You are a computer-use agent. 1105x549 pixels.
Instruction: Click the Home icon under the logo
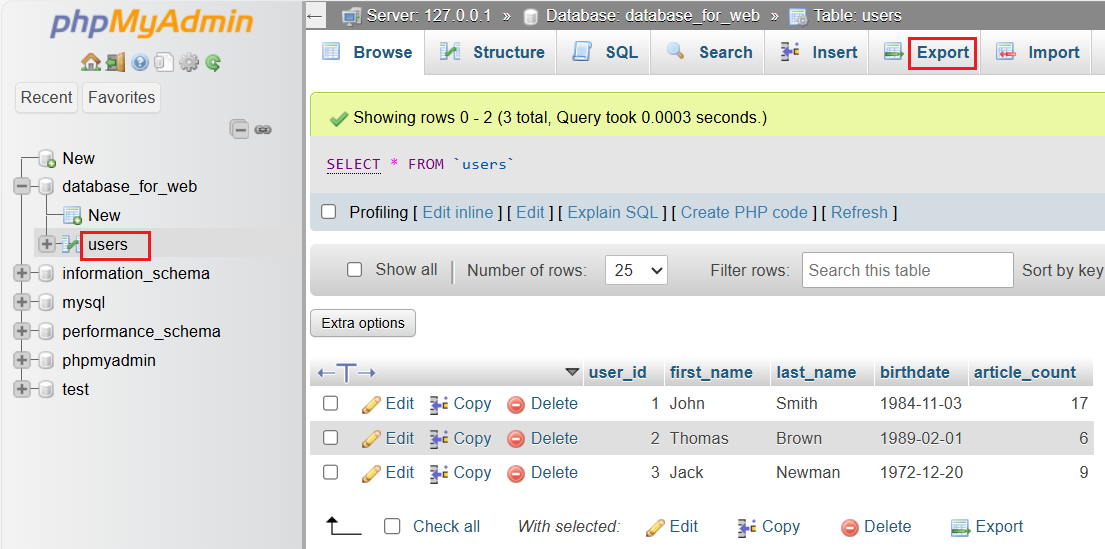[91, 63]
